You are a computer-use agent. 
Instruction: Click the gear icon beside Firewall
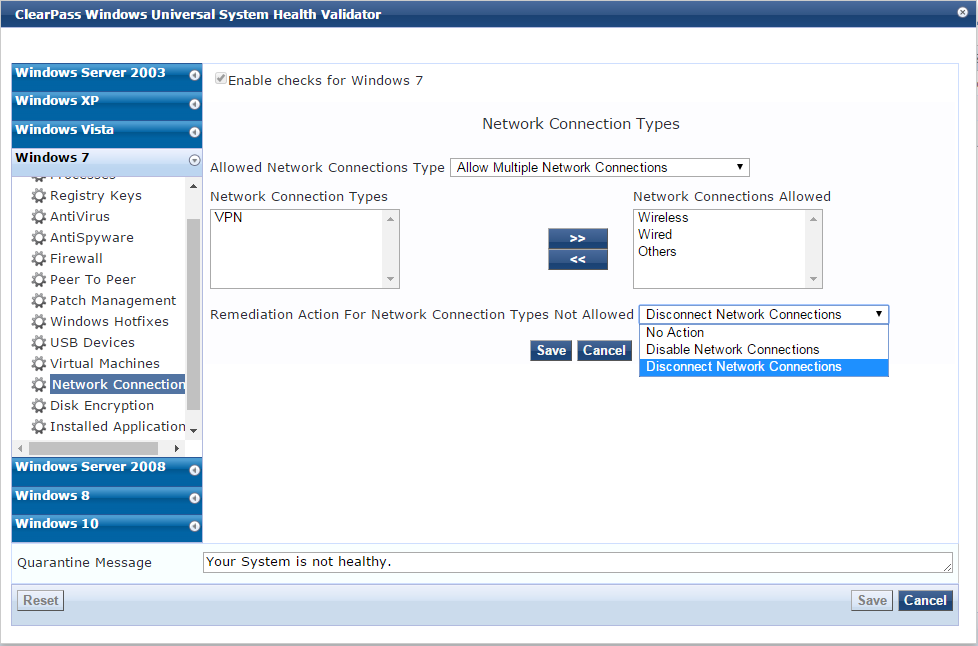point(39,259)
